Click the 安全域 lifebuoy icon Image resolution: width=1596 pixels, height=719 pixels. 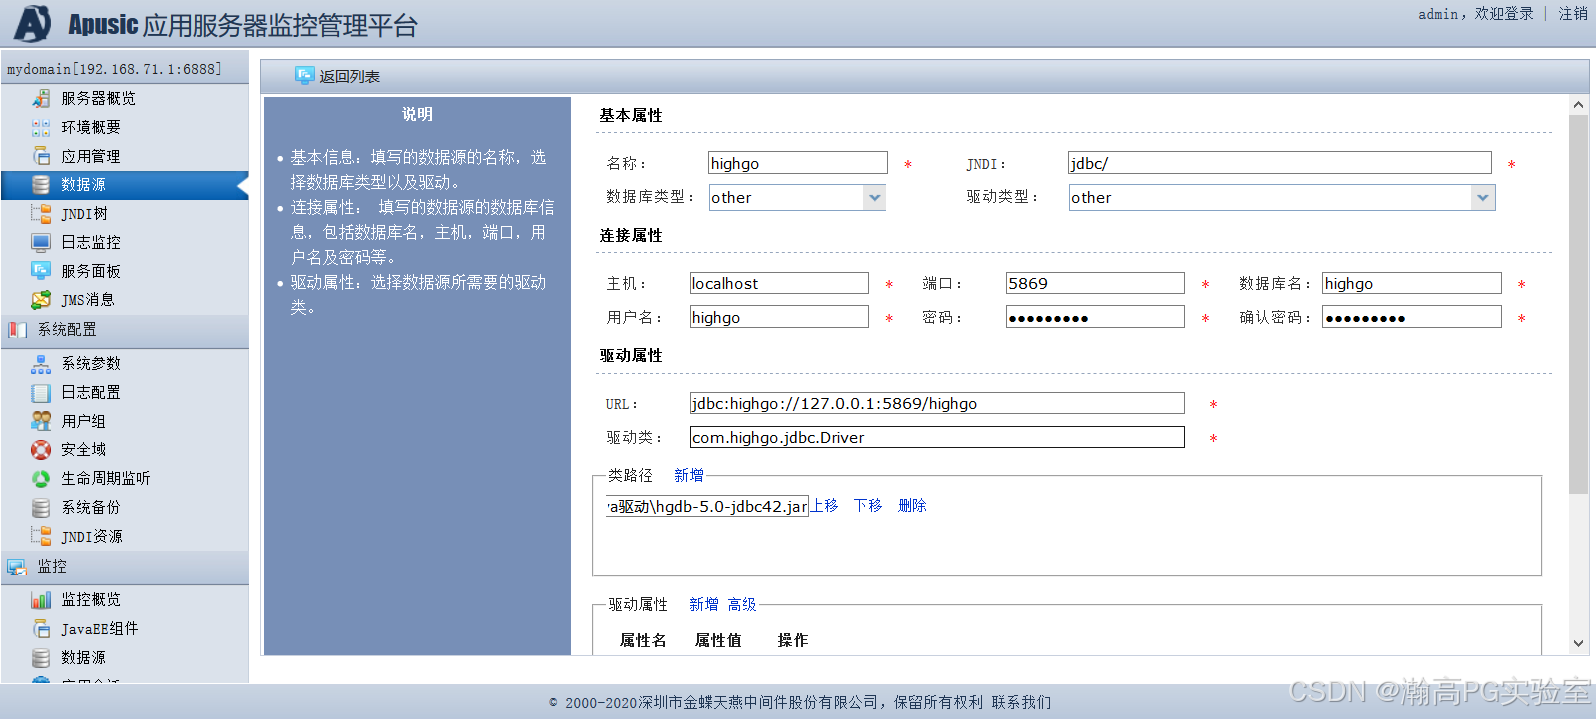(41, 450)
